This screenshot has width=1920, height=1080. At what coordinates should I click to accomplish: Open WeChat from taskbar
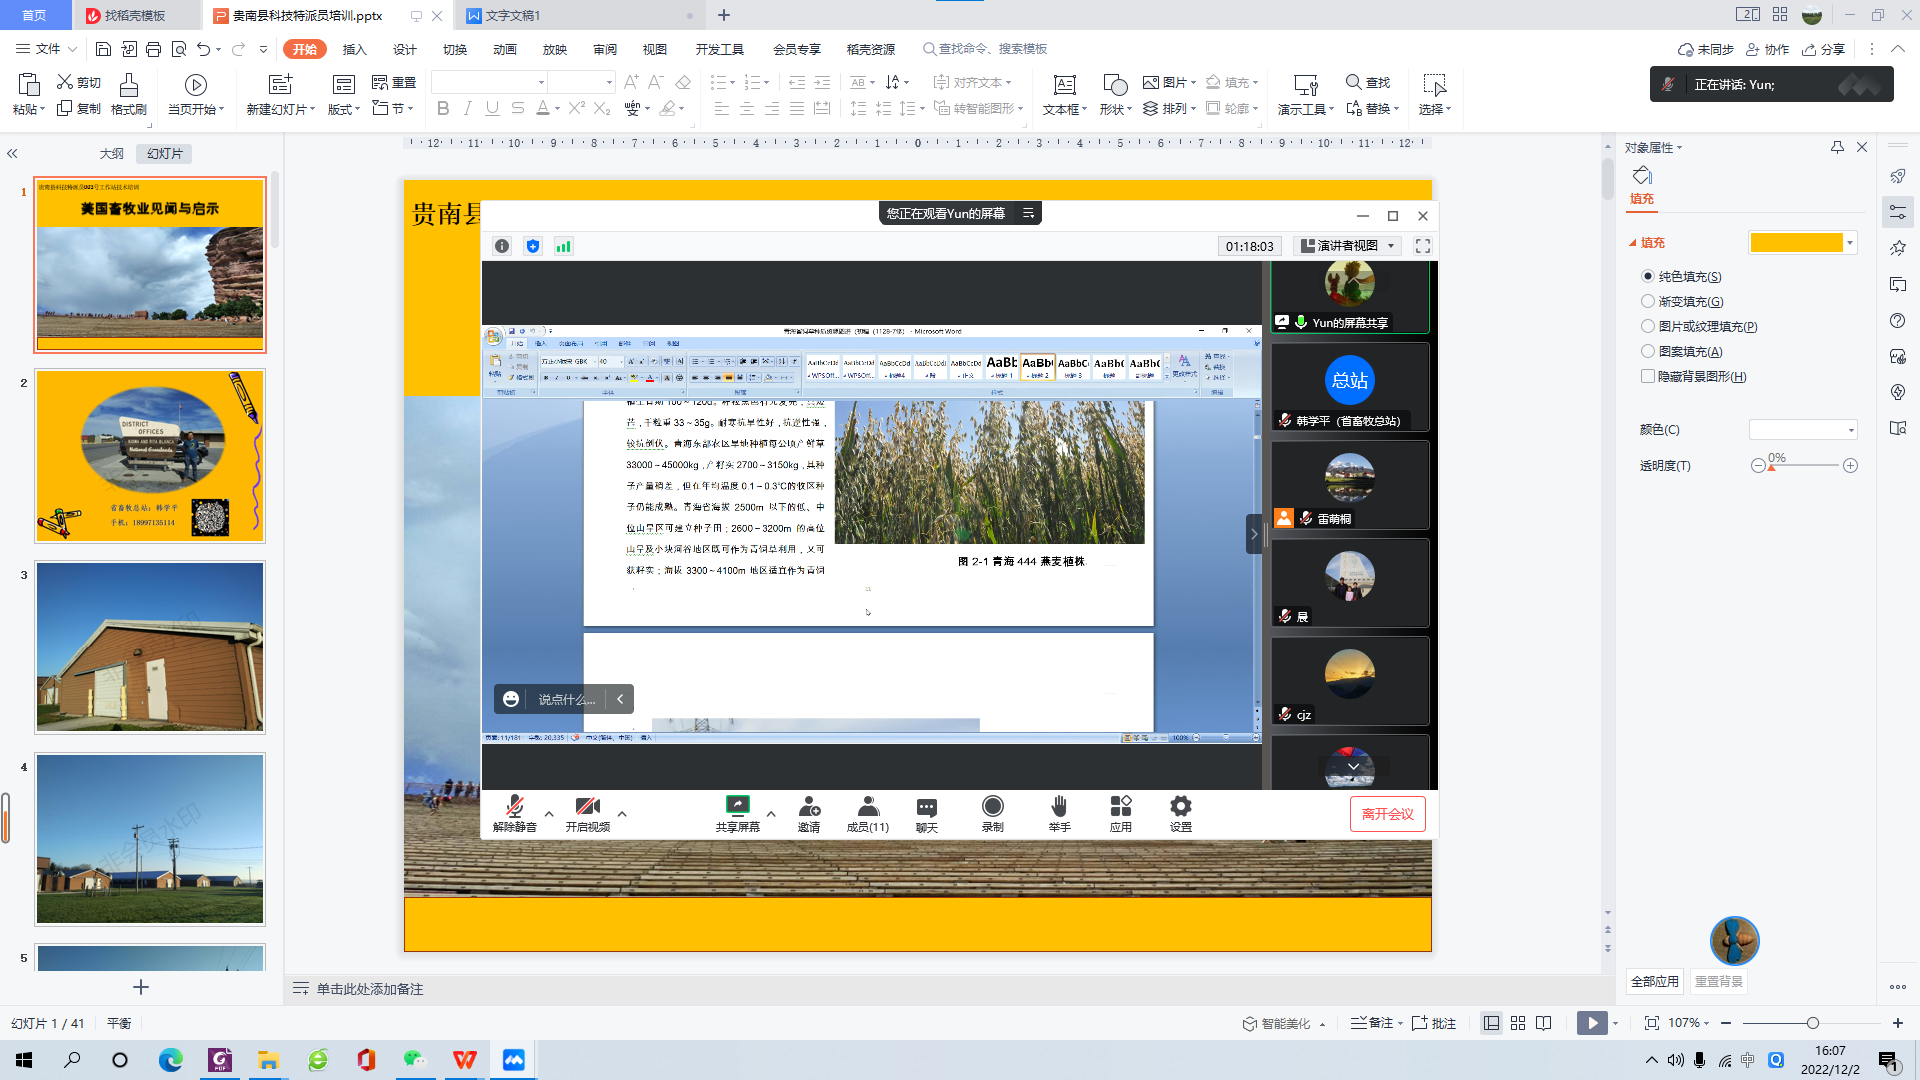[x=414, y=1060]
